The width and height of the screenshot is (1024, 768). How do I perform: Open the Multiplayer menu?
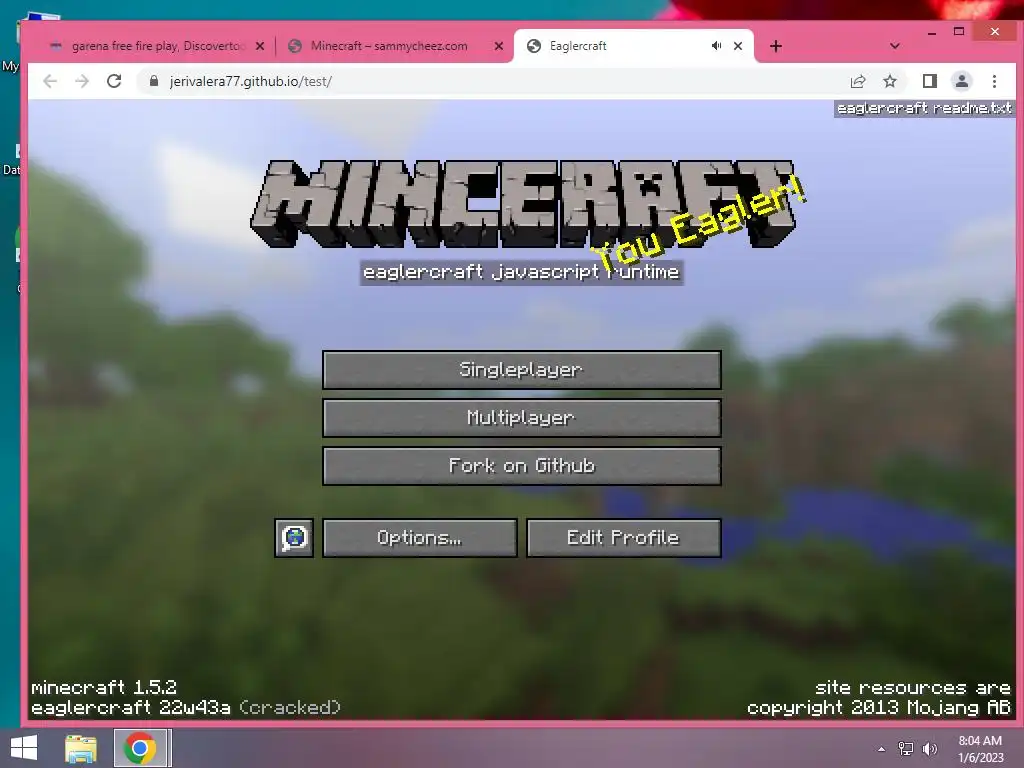click(521, 418)
